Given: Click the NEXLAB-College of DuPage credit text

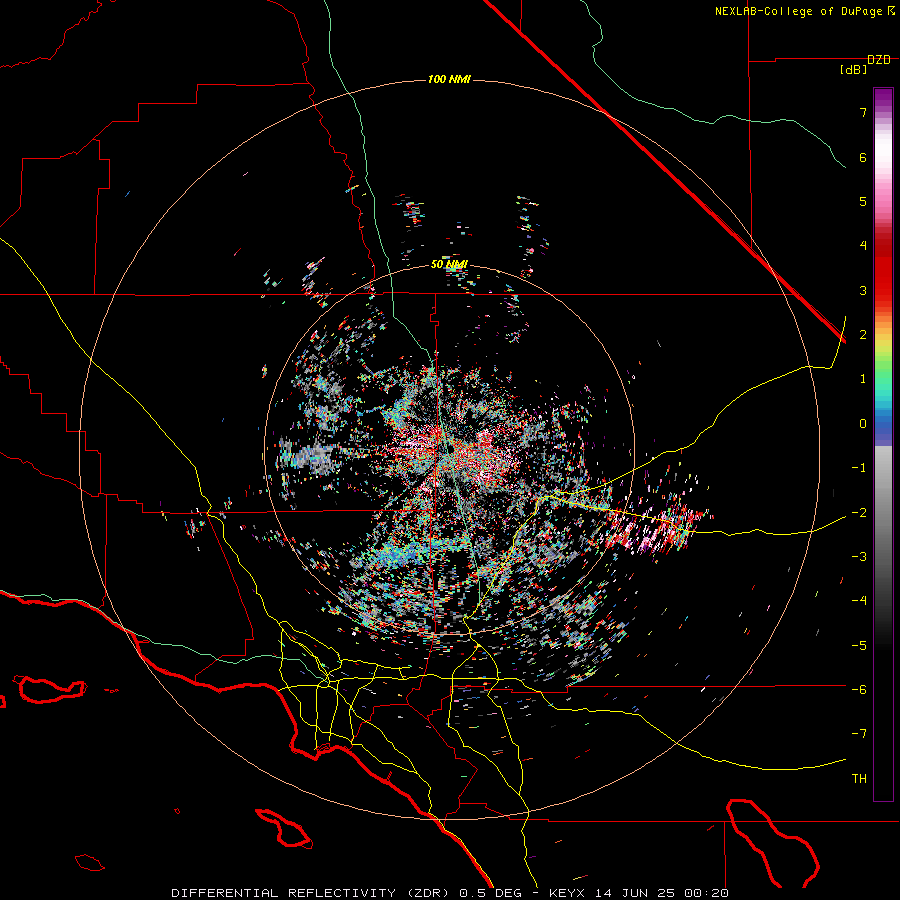Looking at the screenshot, I should pyautogui.click(x=799, y=11).
